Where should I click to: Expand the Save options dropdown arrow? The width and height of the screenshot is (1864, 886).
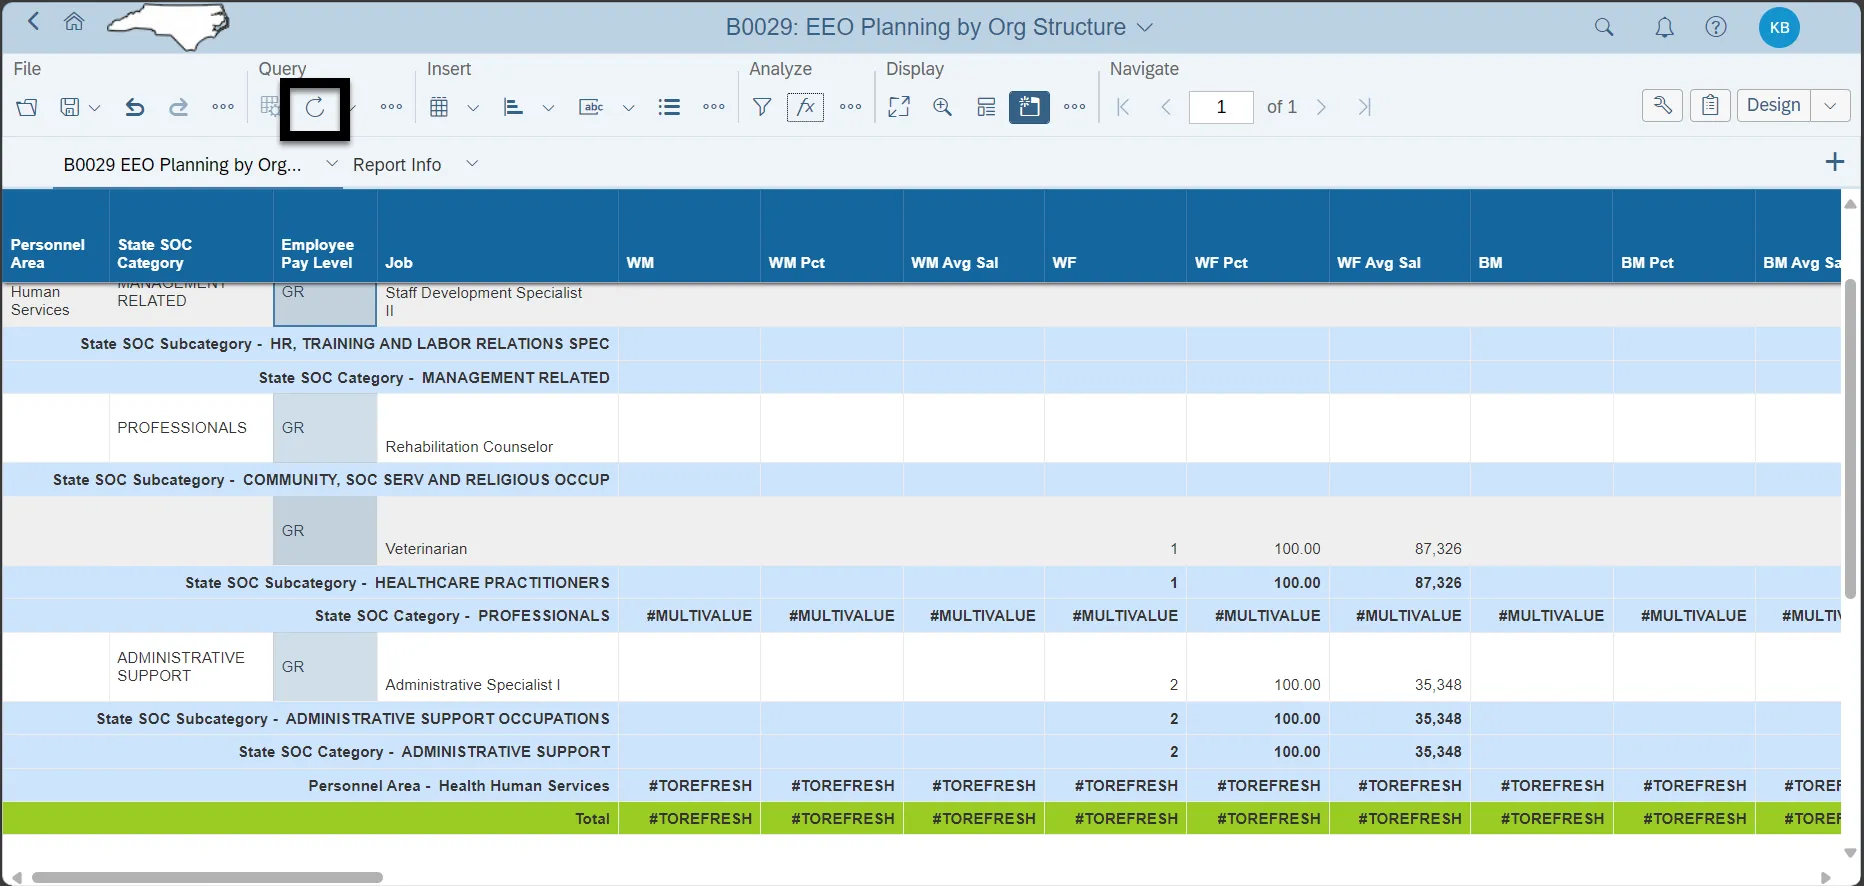(x=95, y=108)
